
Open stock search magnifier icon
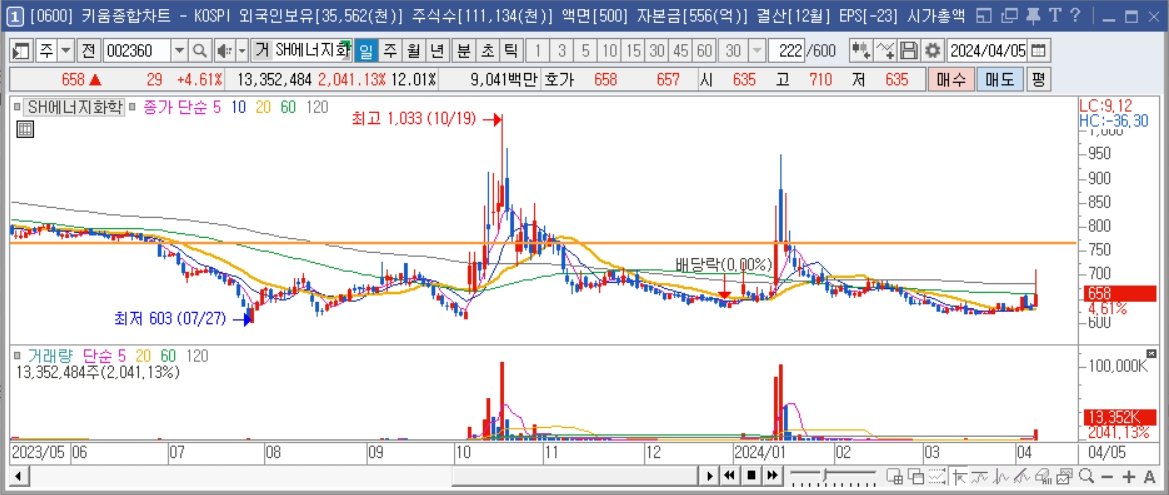[200, 51]
